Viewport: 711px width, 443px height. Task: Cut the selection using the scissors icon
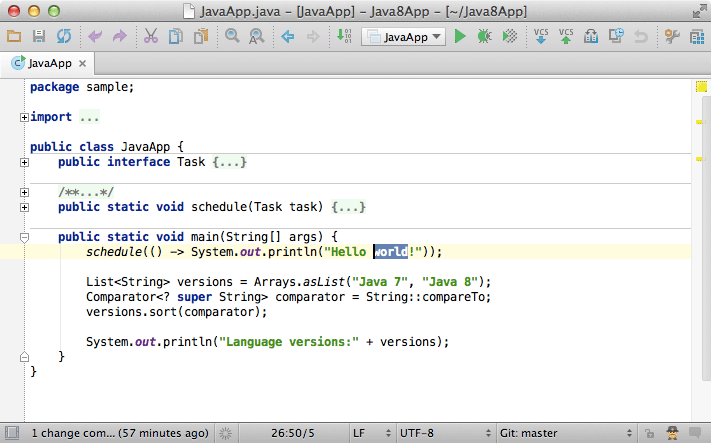(x=151, y=36)
